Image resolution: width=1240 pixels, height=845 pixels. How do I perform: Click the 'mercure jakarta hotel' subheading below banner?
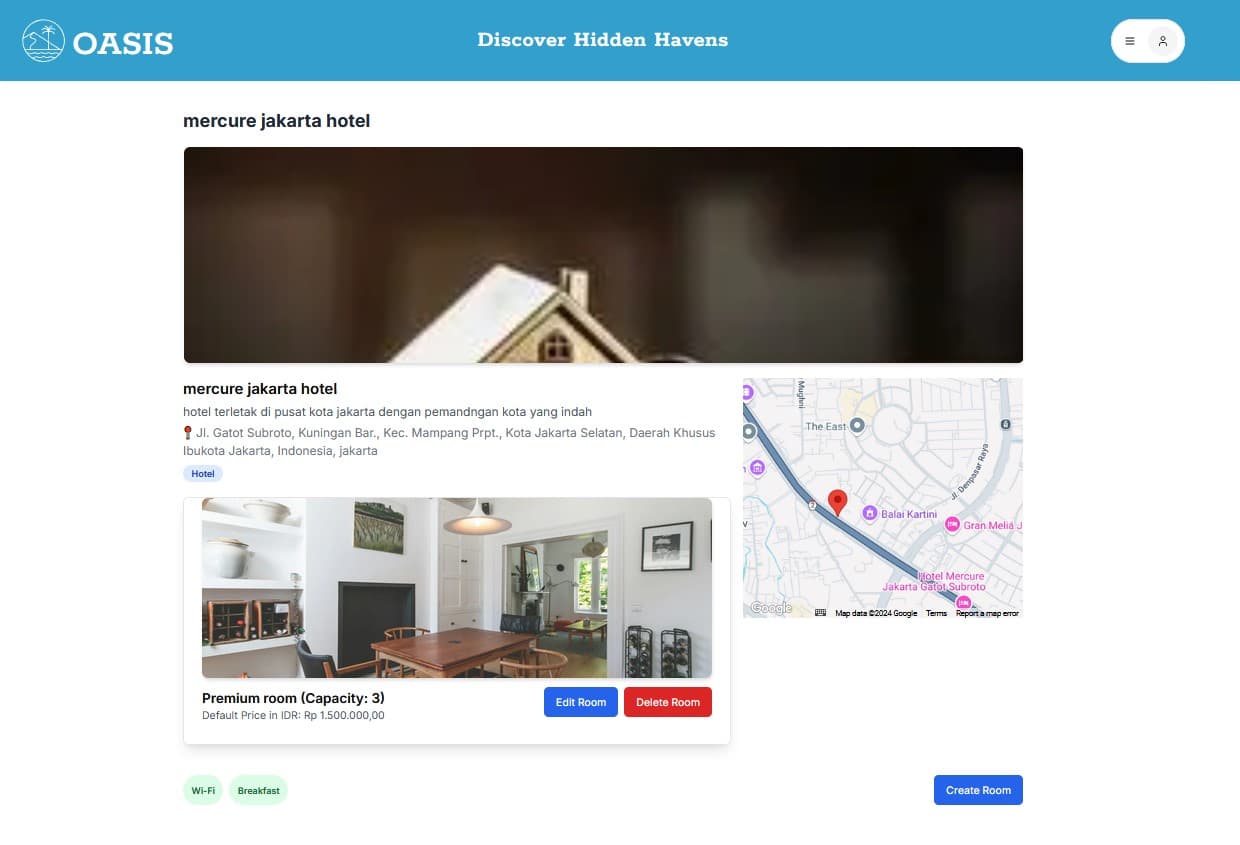260,389
